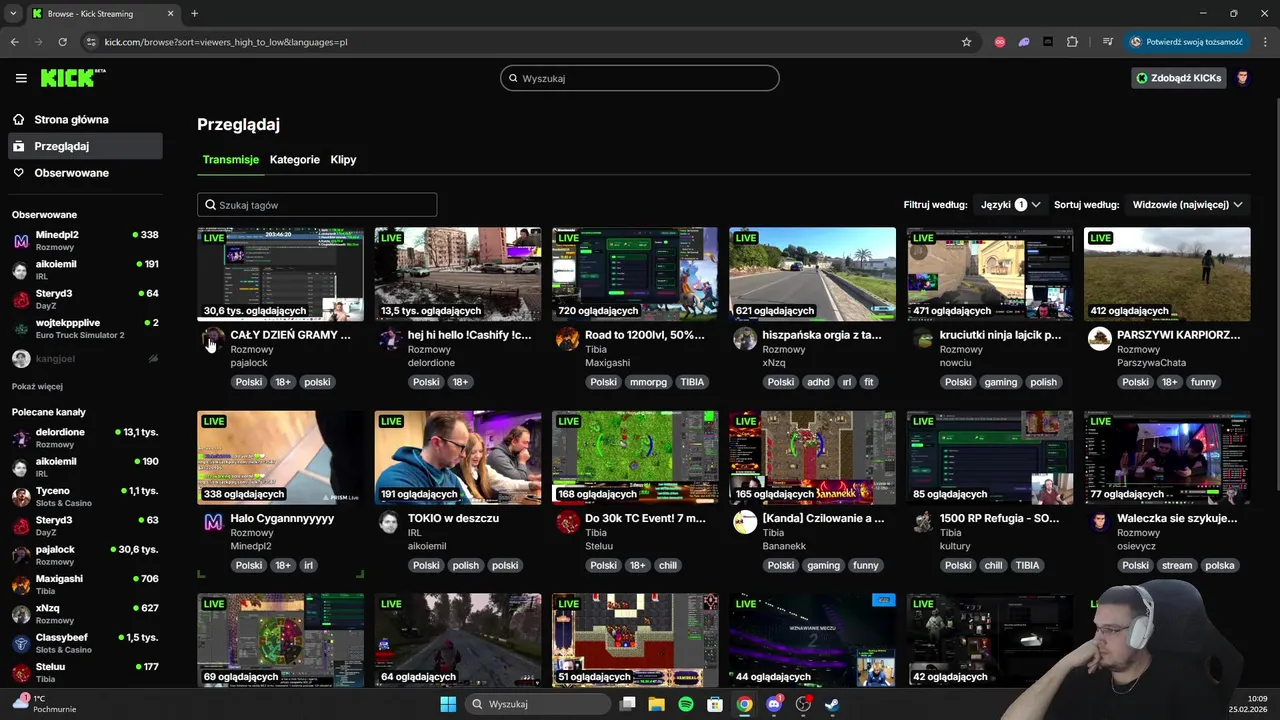This screenshot has width=1280, height=720.
Task: Go to Strona główna in sidebar
Action: point(85,119)
